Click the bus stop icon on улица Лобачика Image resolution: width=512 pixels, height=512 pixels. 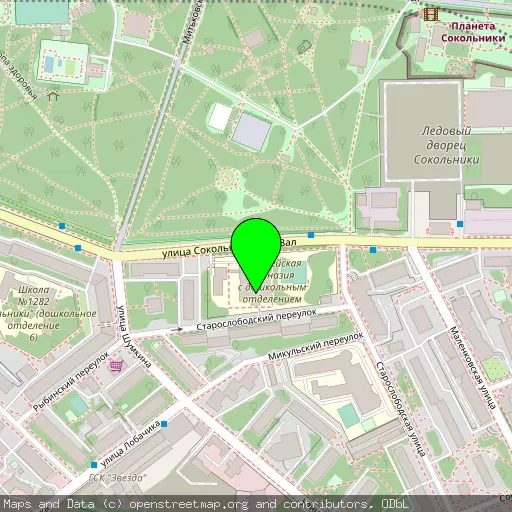(x=164, y=424)
